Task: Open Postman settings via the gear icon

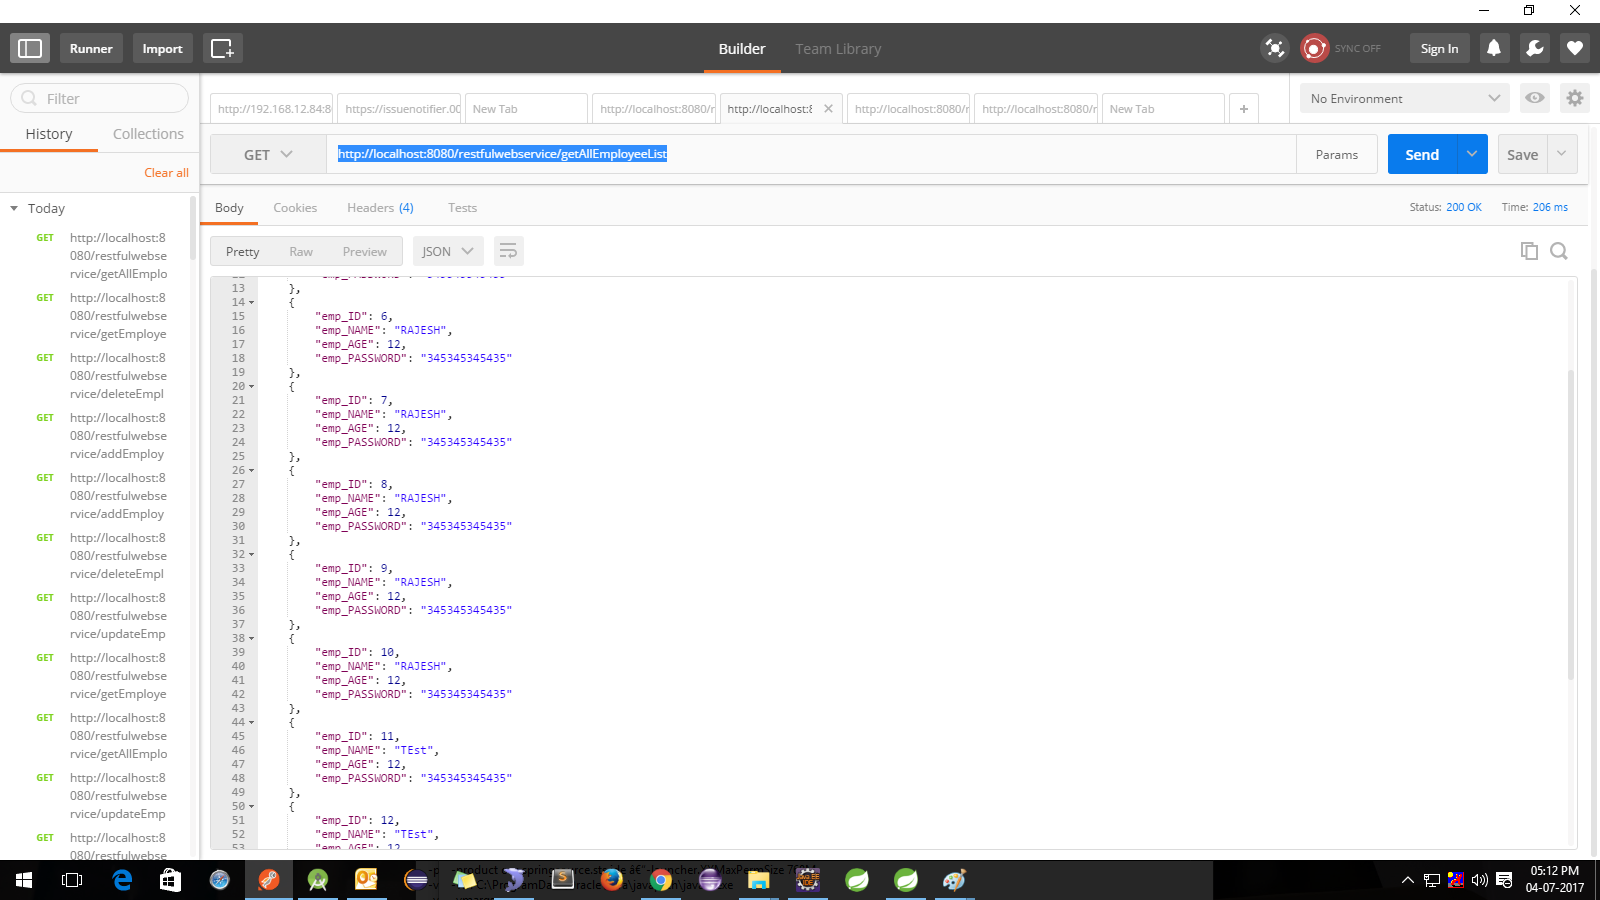Action: pyautogui.click(x=1574, y=98)
